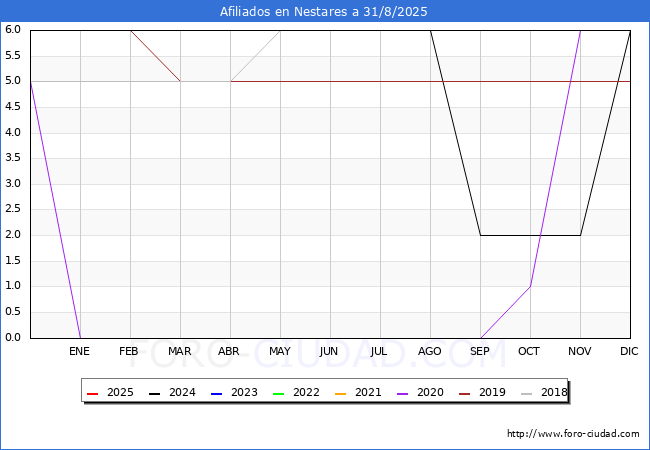Click the 2020 purple legend entry

tap(430, 393)
